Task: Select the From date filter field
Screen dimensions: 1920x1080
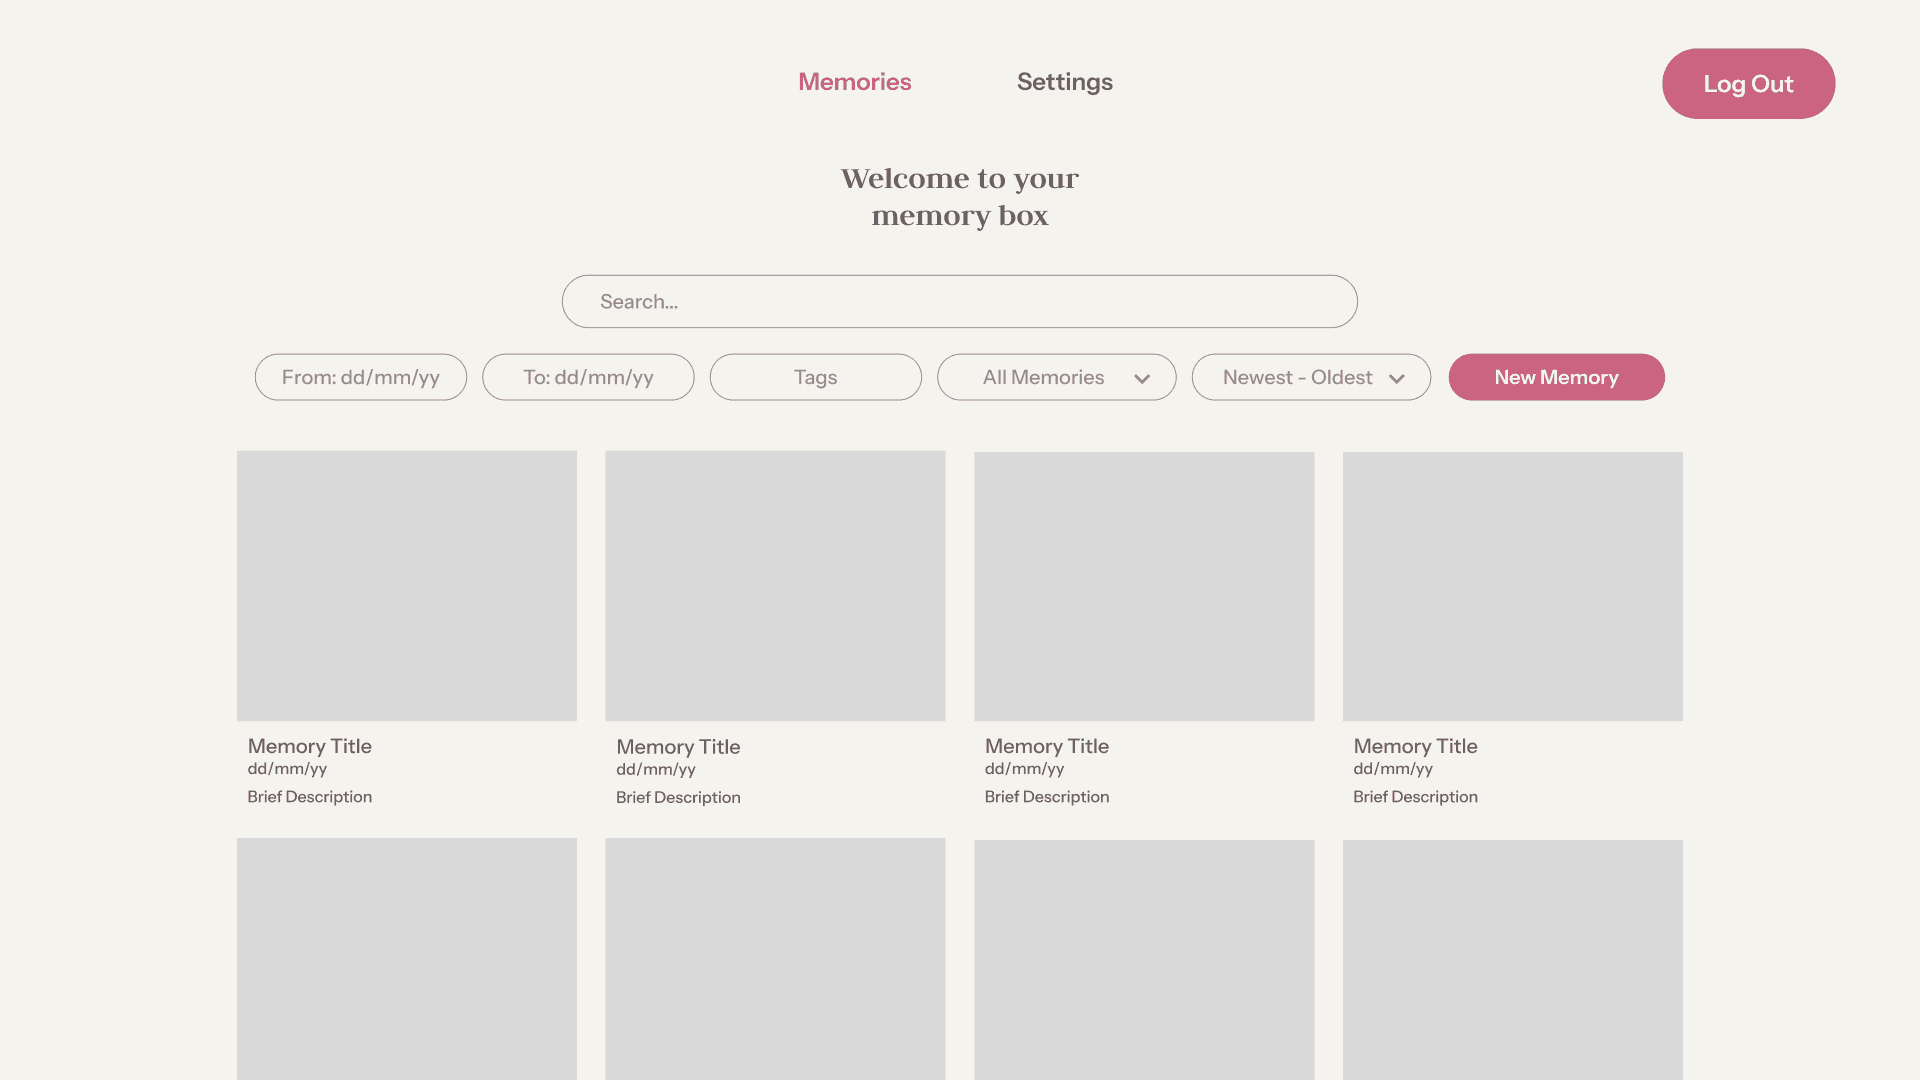Action: [360, 377]
